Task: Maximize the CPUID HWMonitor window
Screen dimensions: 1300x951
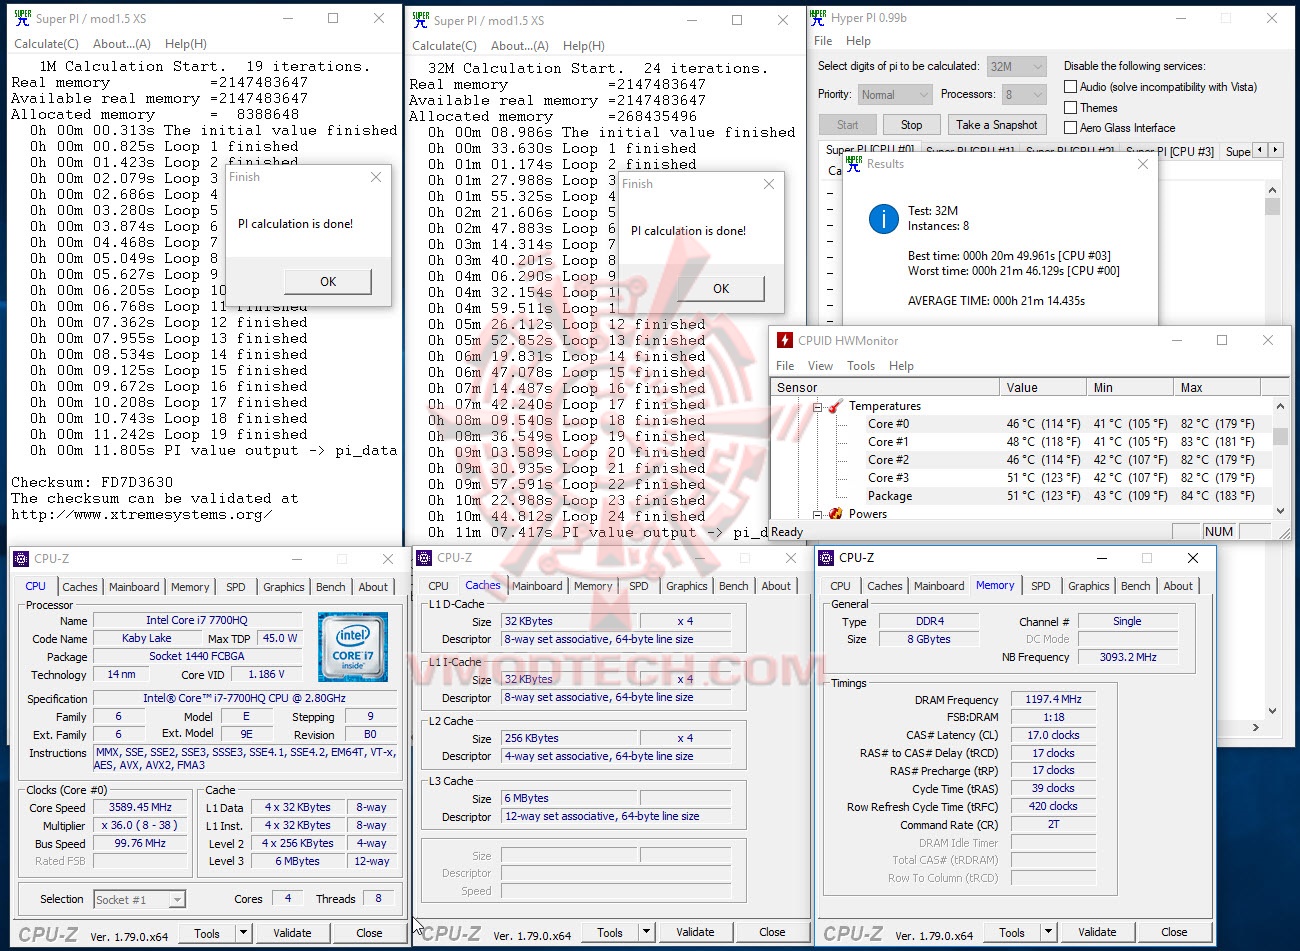Action: coord(1222,340)
